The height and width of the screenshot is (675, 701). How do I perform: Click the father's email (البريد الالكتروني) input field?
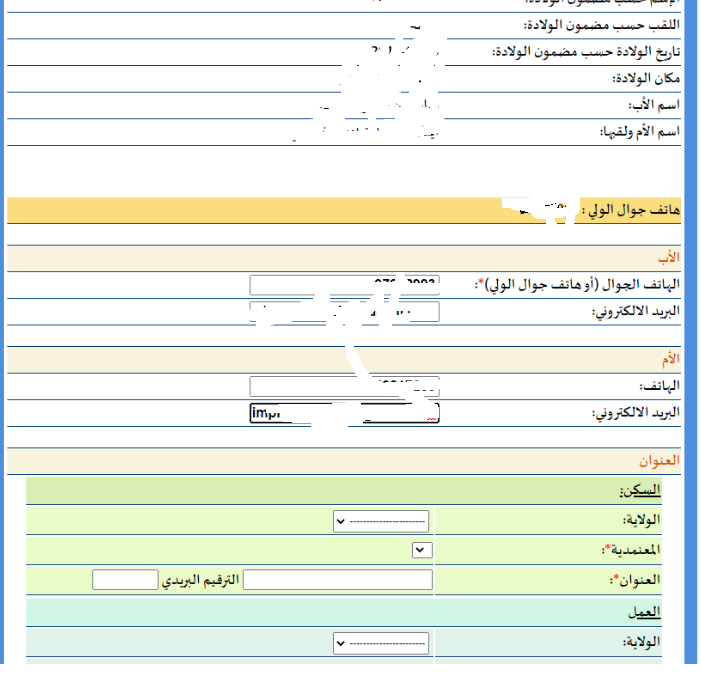click(x=346, y=313)
